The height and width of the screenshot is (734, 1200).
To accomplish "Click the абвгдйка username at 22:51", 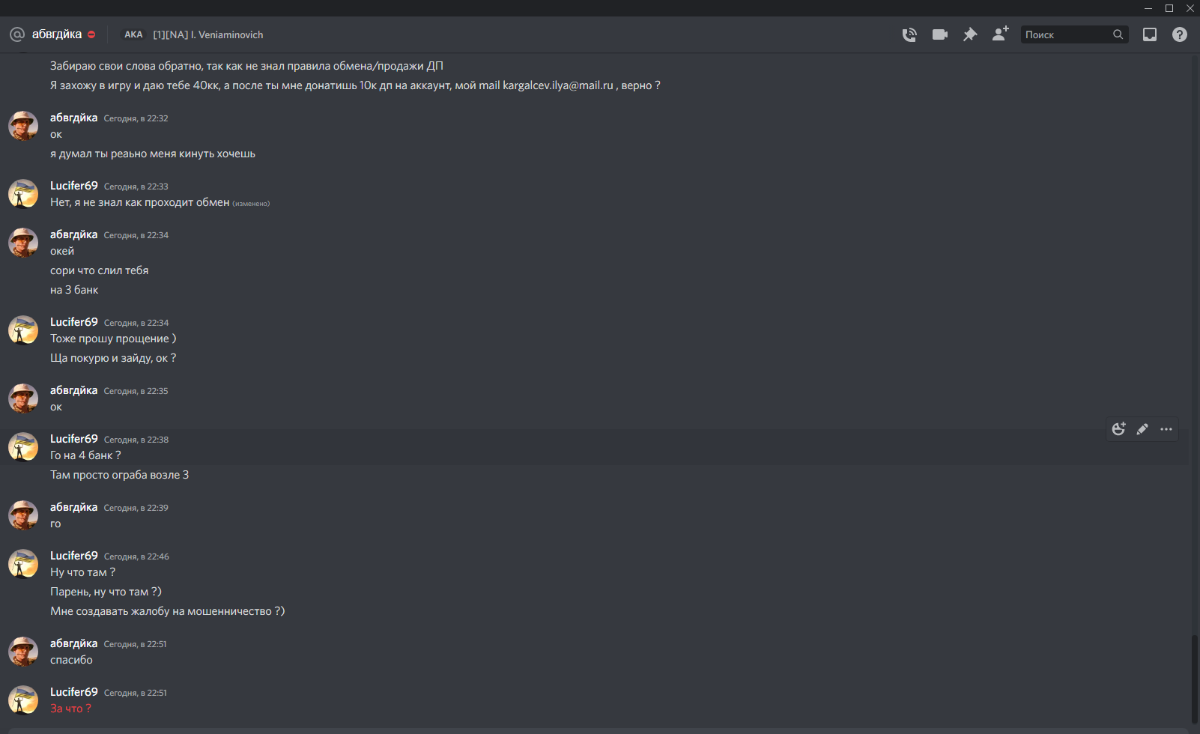I will click(74, 643).
